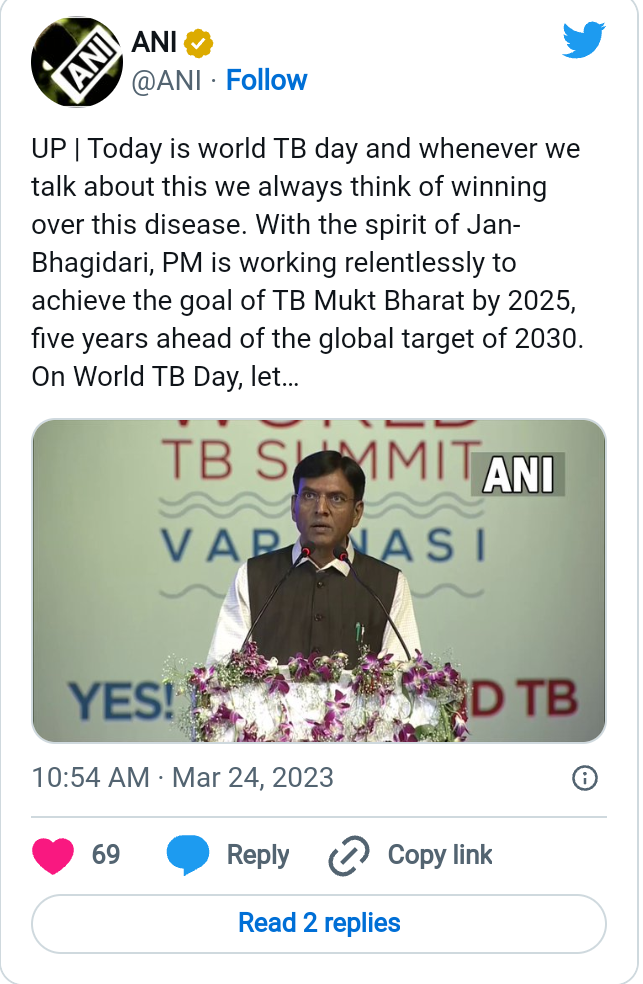
Task: Click the ANI profile avatar
Action: 77,62
